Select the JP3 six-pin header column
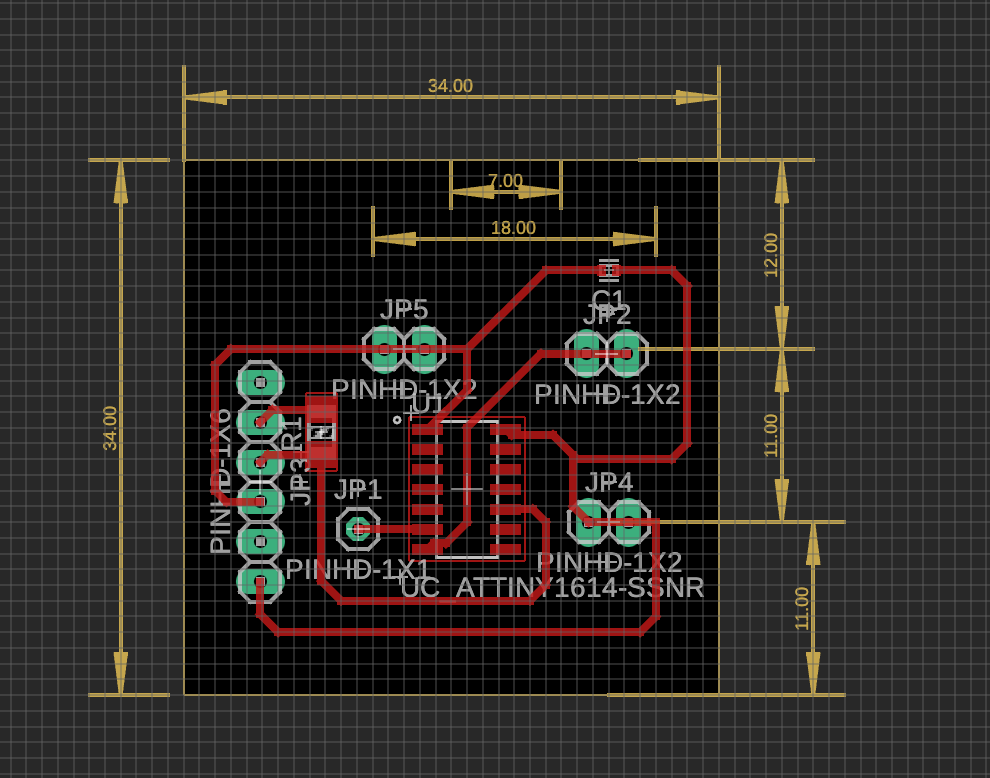This screenshot has height=778, width=990. point(261,480)
